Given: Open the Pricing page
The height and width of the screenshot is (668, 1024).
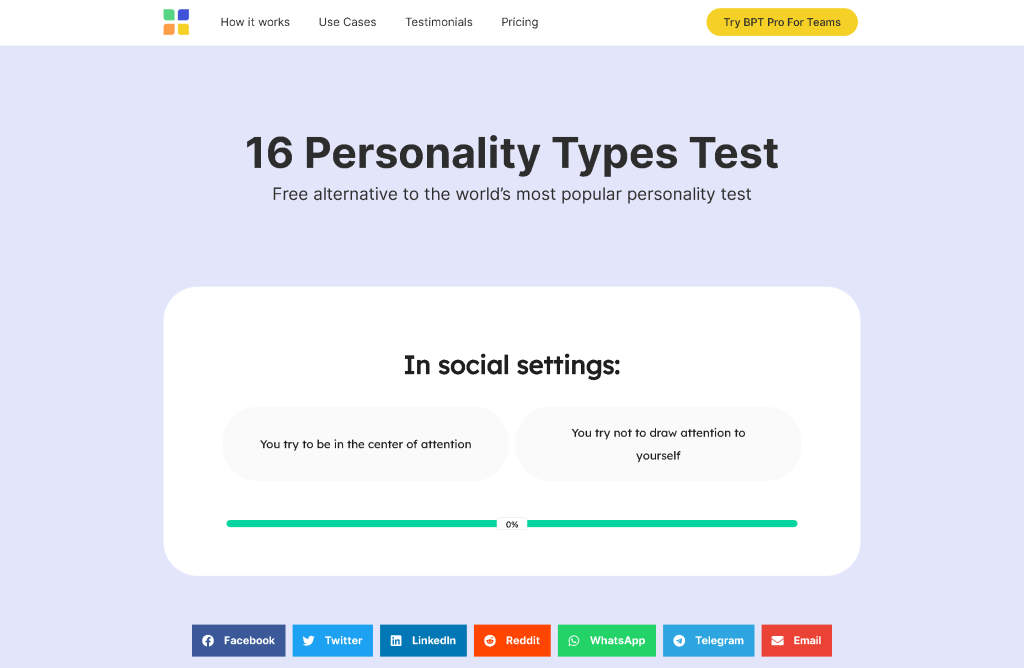Looking at the screenshot, I should pos(519,21).
